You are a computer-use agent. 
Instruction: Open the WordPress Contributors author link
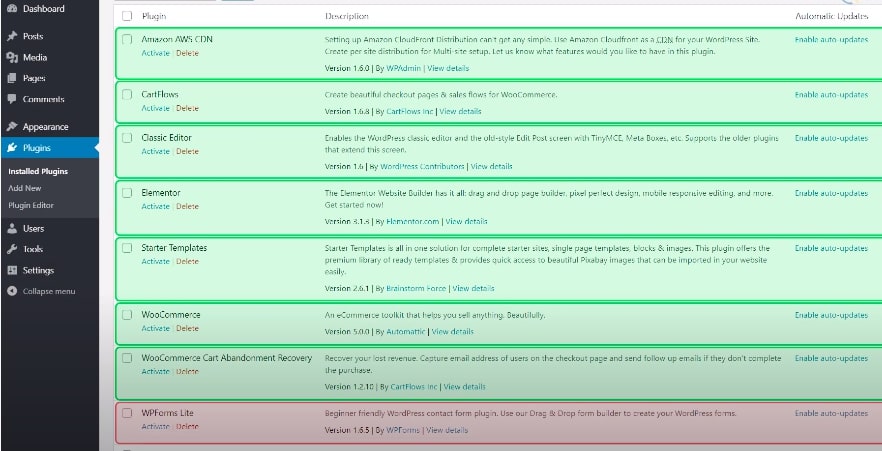(422, 167)
